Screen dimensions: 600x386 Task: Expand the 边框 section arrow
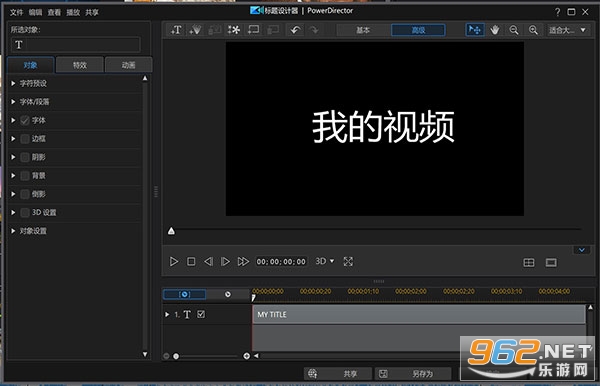click(13, 138)
